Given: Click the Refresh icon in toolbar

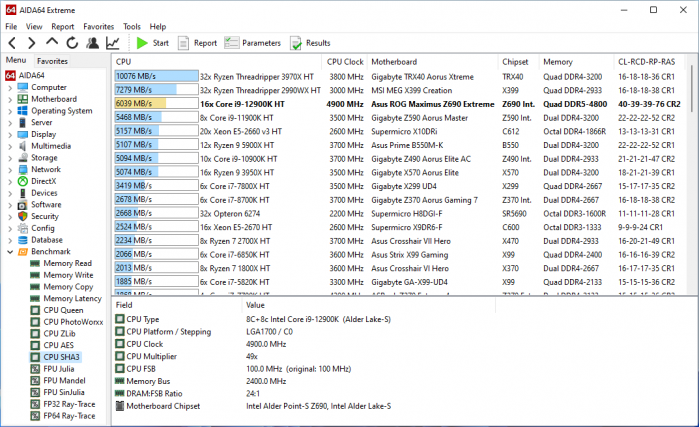Looking at the screenshot, I should coord(72,43).
